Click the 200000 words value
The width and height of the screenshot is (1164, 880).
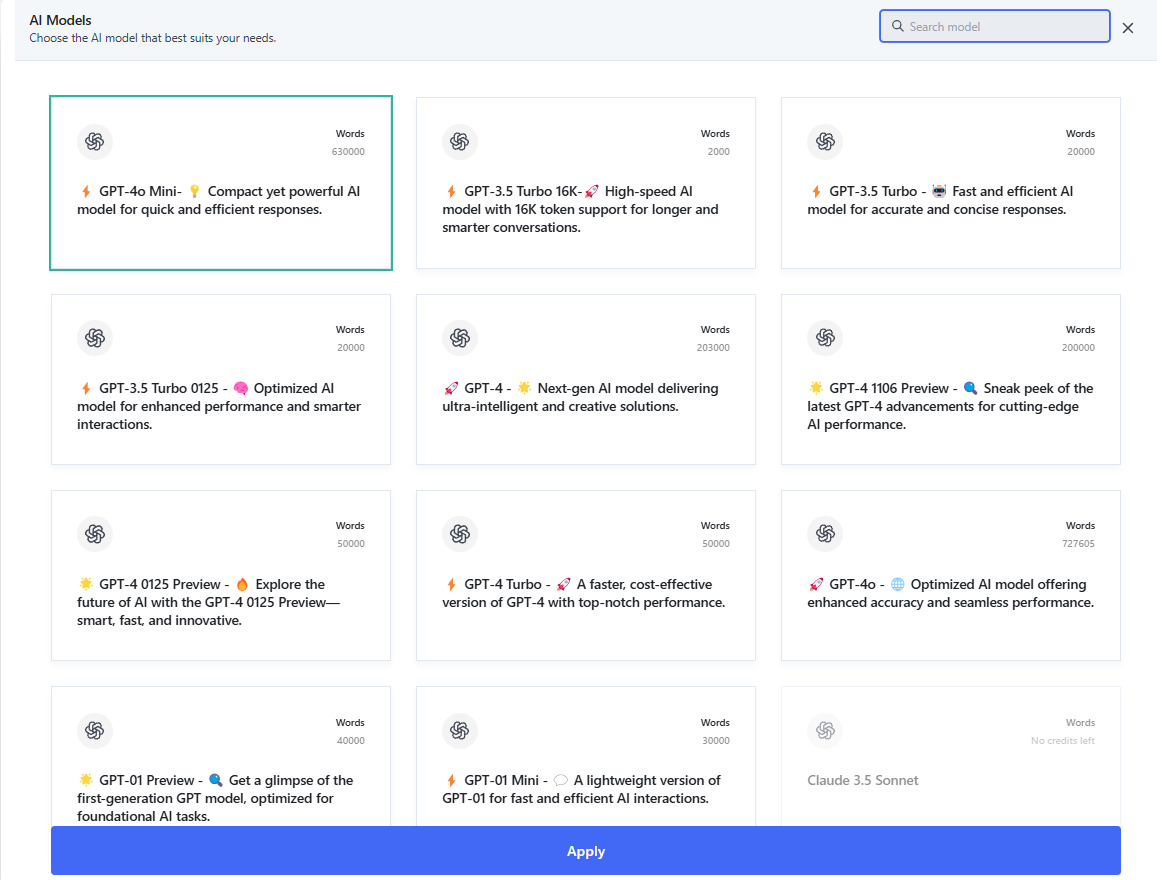tap(1079, 348)
